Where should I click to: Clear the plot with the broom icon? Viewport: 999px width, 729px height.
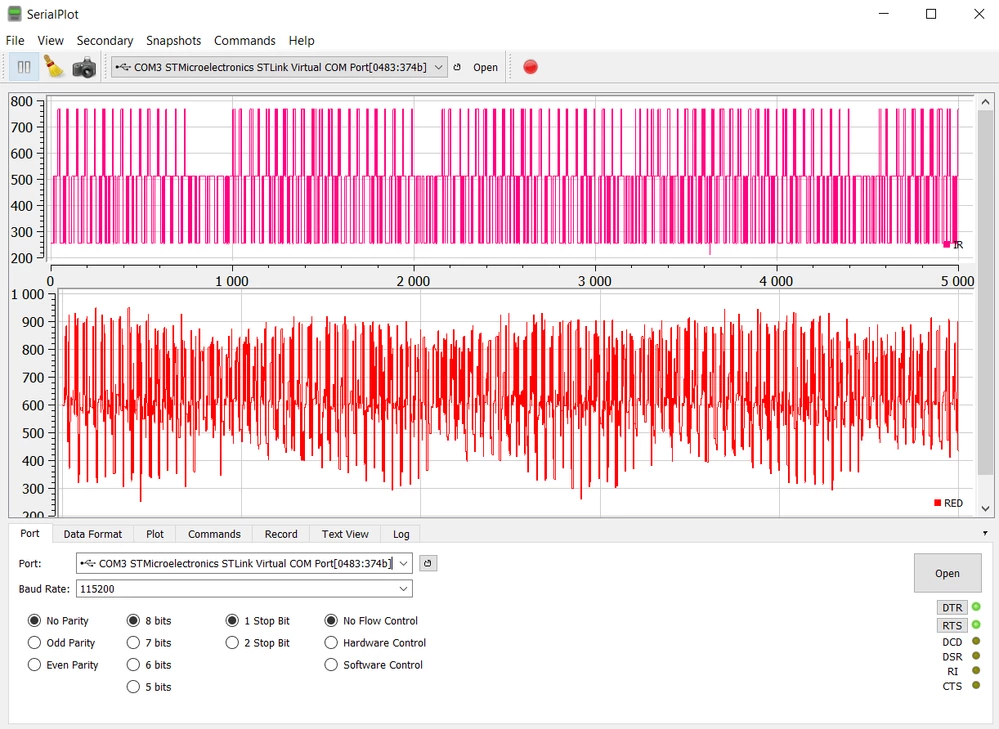point(54,67)
